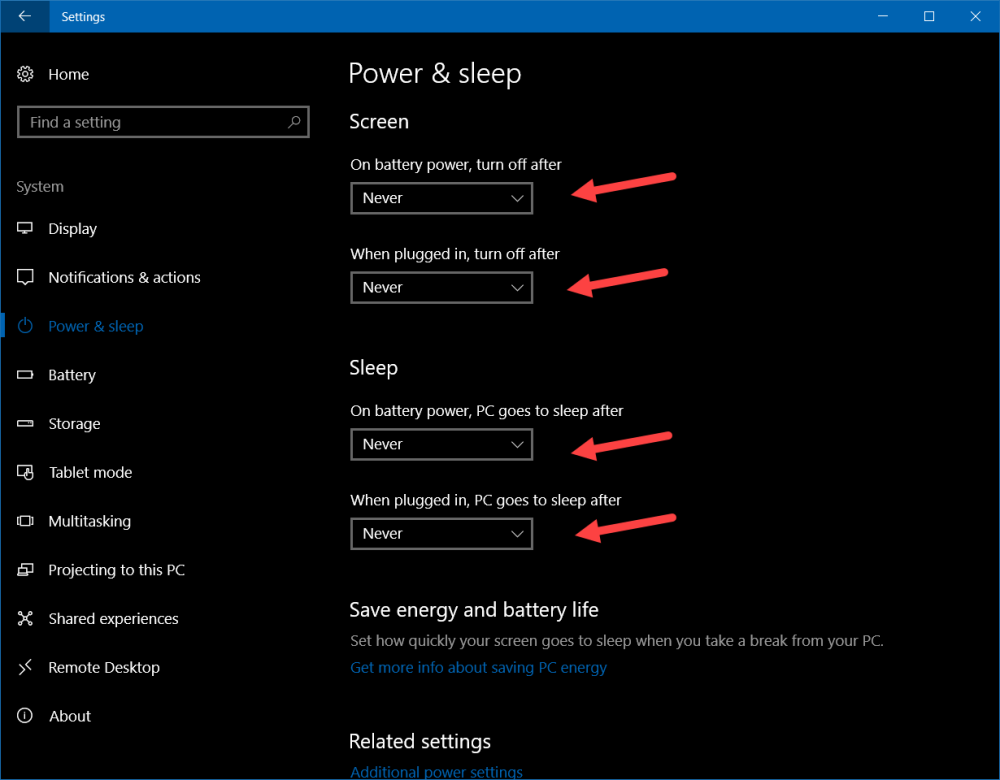Image resolution: width=1000 pixels, height=780 pixels.
Task: Go to Display settings
Action: 73,228
